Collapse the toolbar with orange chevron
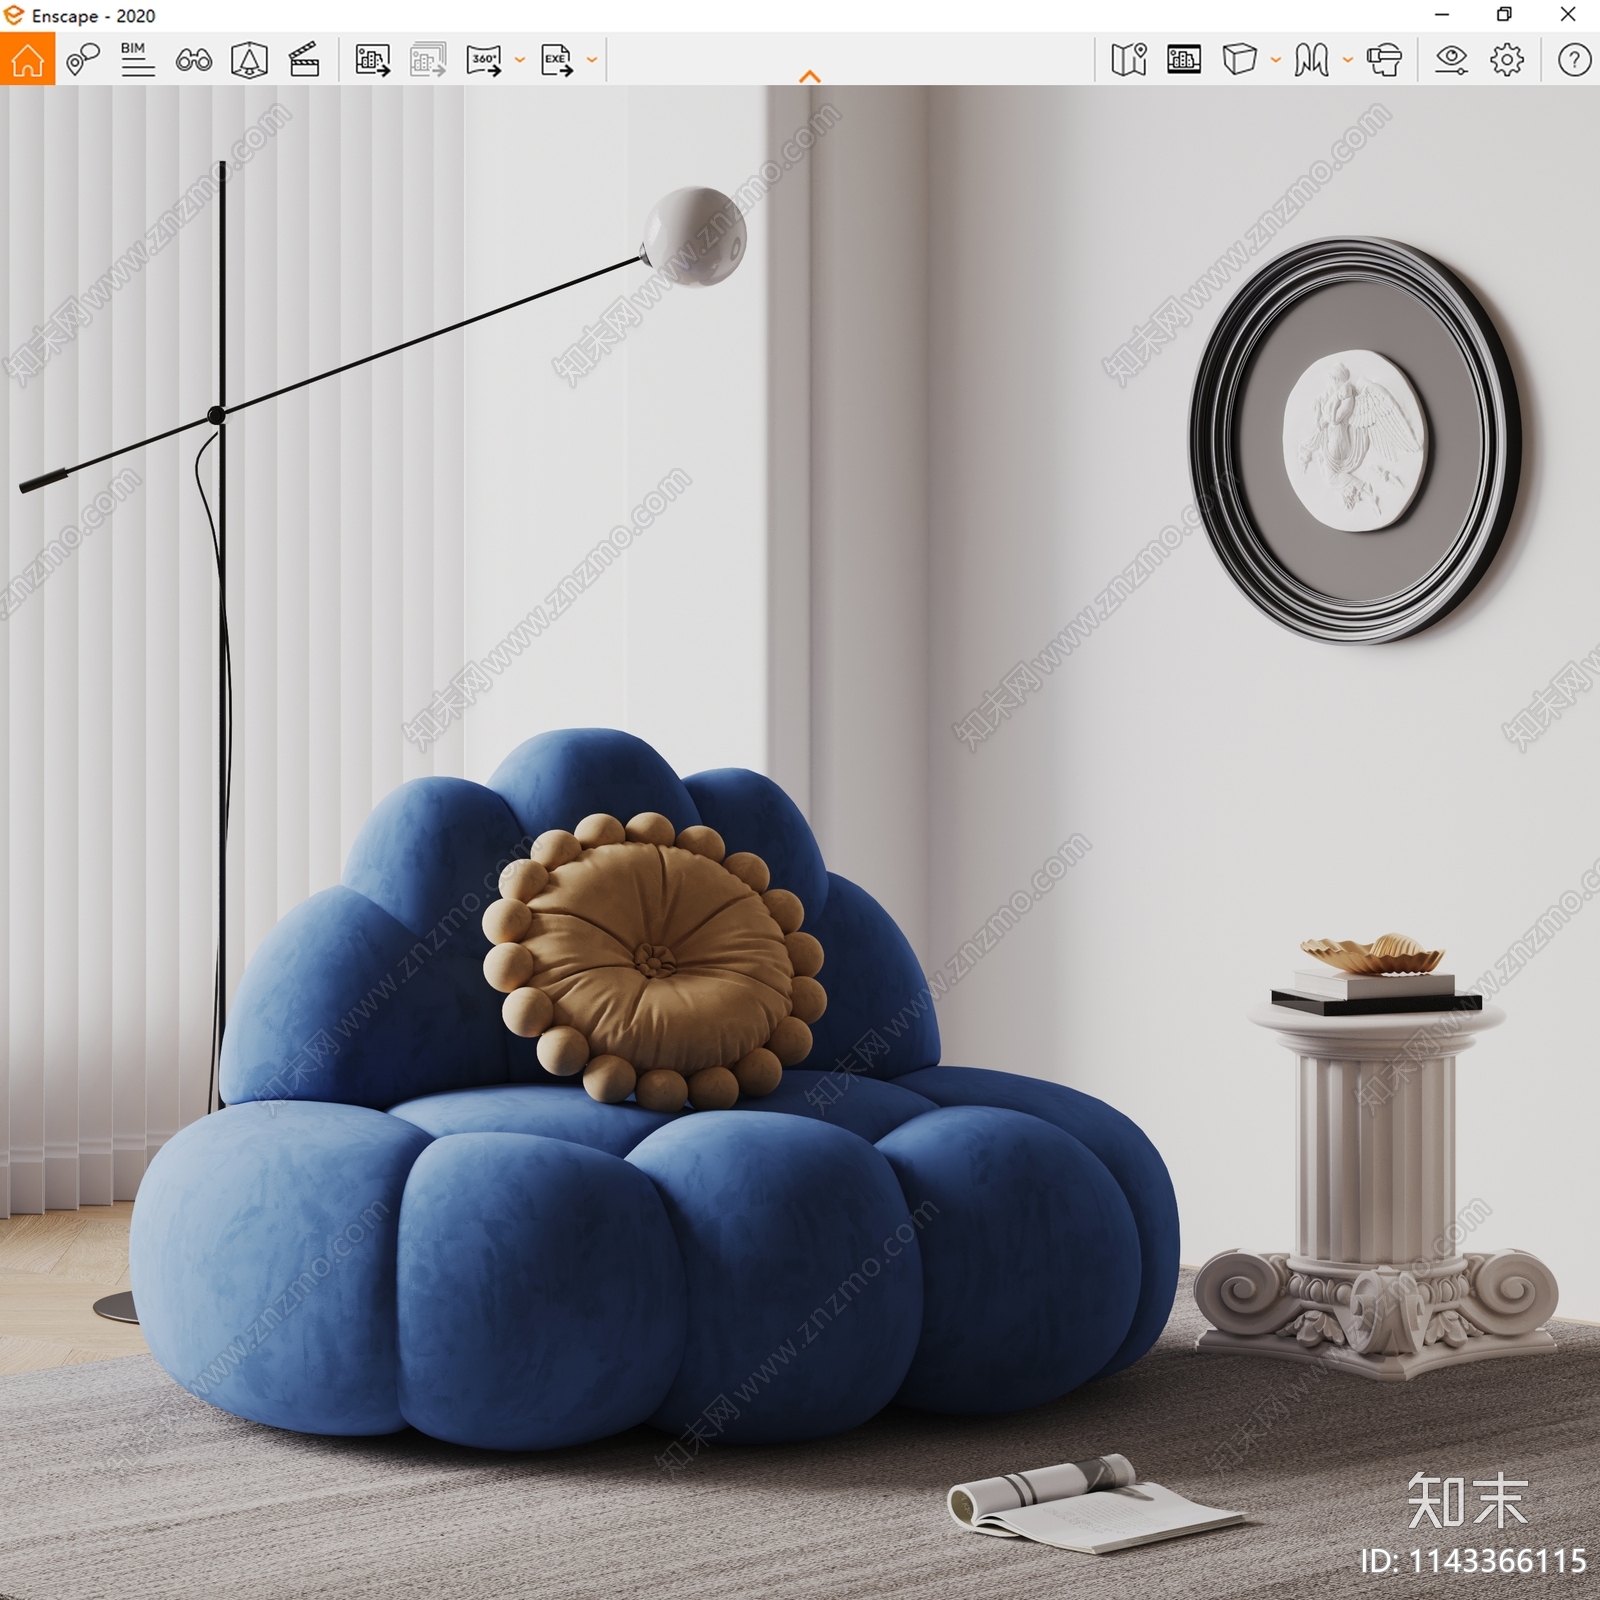This screenshot has width=1600, height=1600. [810, 76]
